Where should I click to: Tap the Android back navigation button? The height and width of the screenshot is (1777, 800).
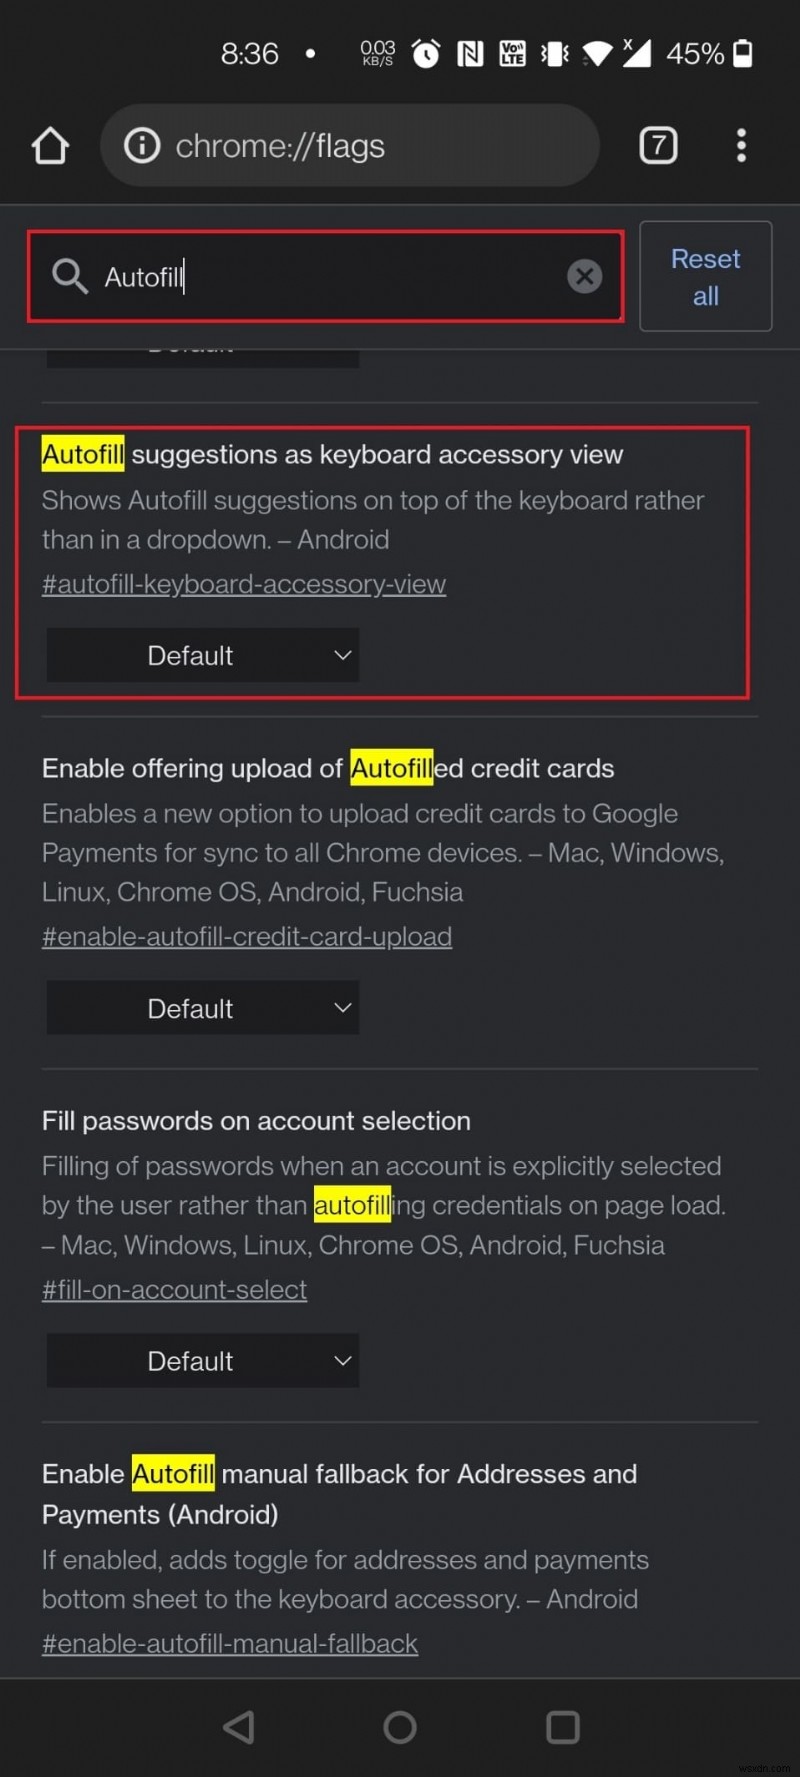[239, 1726]
